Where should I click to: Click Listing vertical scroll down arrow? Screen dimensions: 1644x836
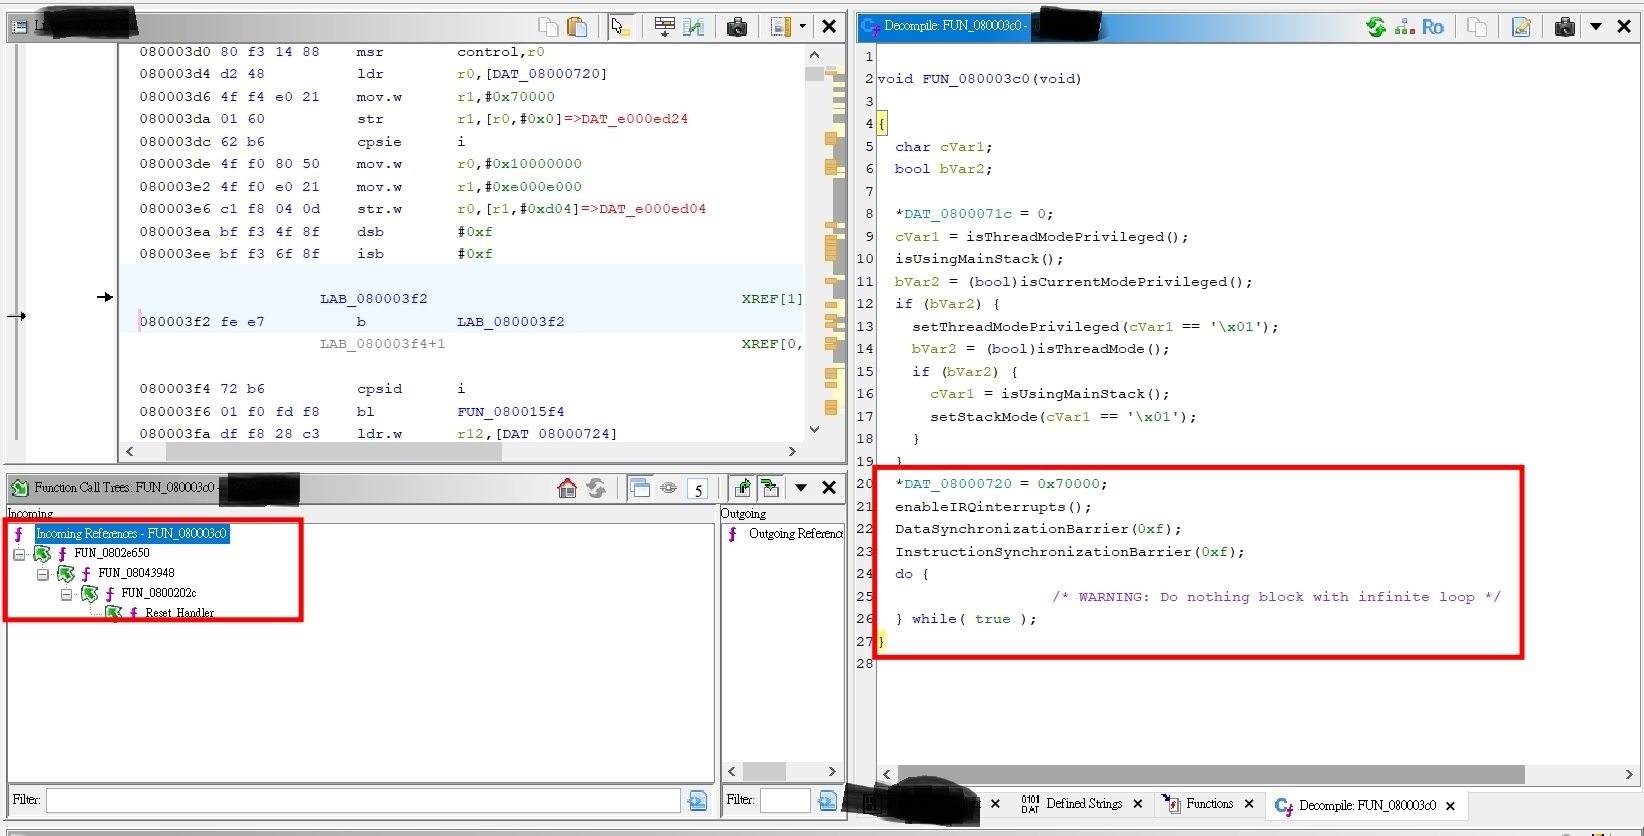tap(814, 430)
